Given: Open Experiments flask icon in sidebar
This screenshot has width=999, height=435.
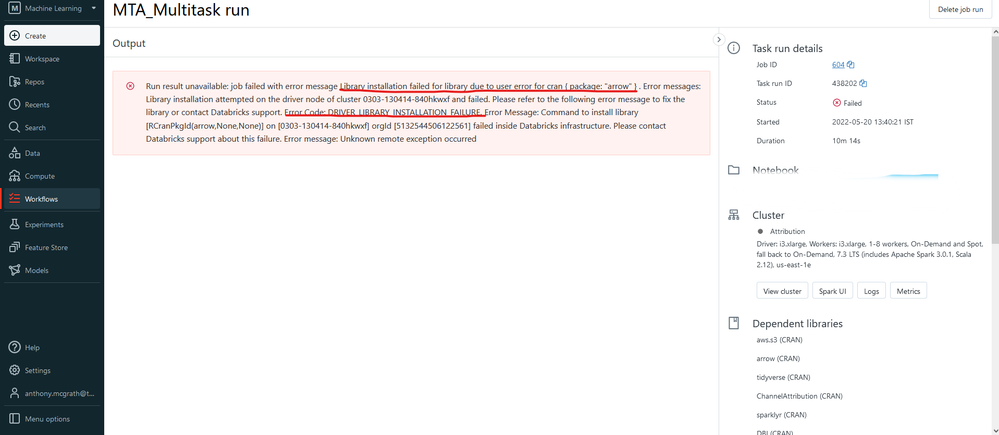Looking at the screenshot, I should coord(15,225).
